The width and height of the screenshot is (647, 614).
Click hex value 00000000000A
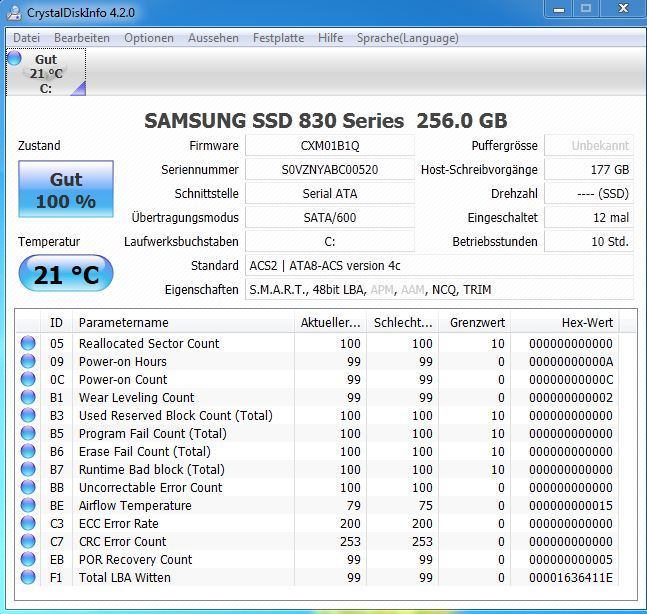(571, 361)
